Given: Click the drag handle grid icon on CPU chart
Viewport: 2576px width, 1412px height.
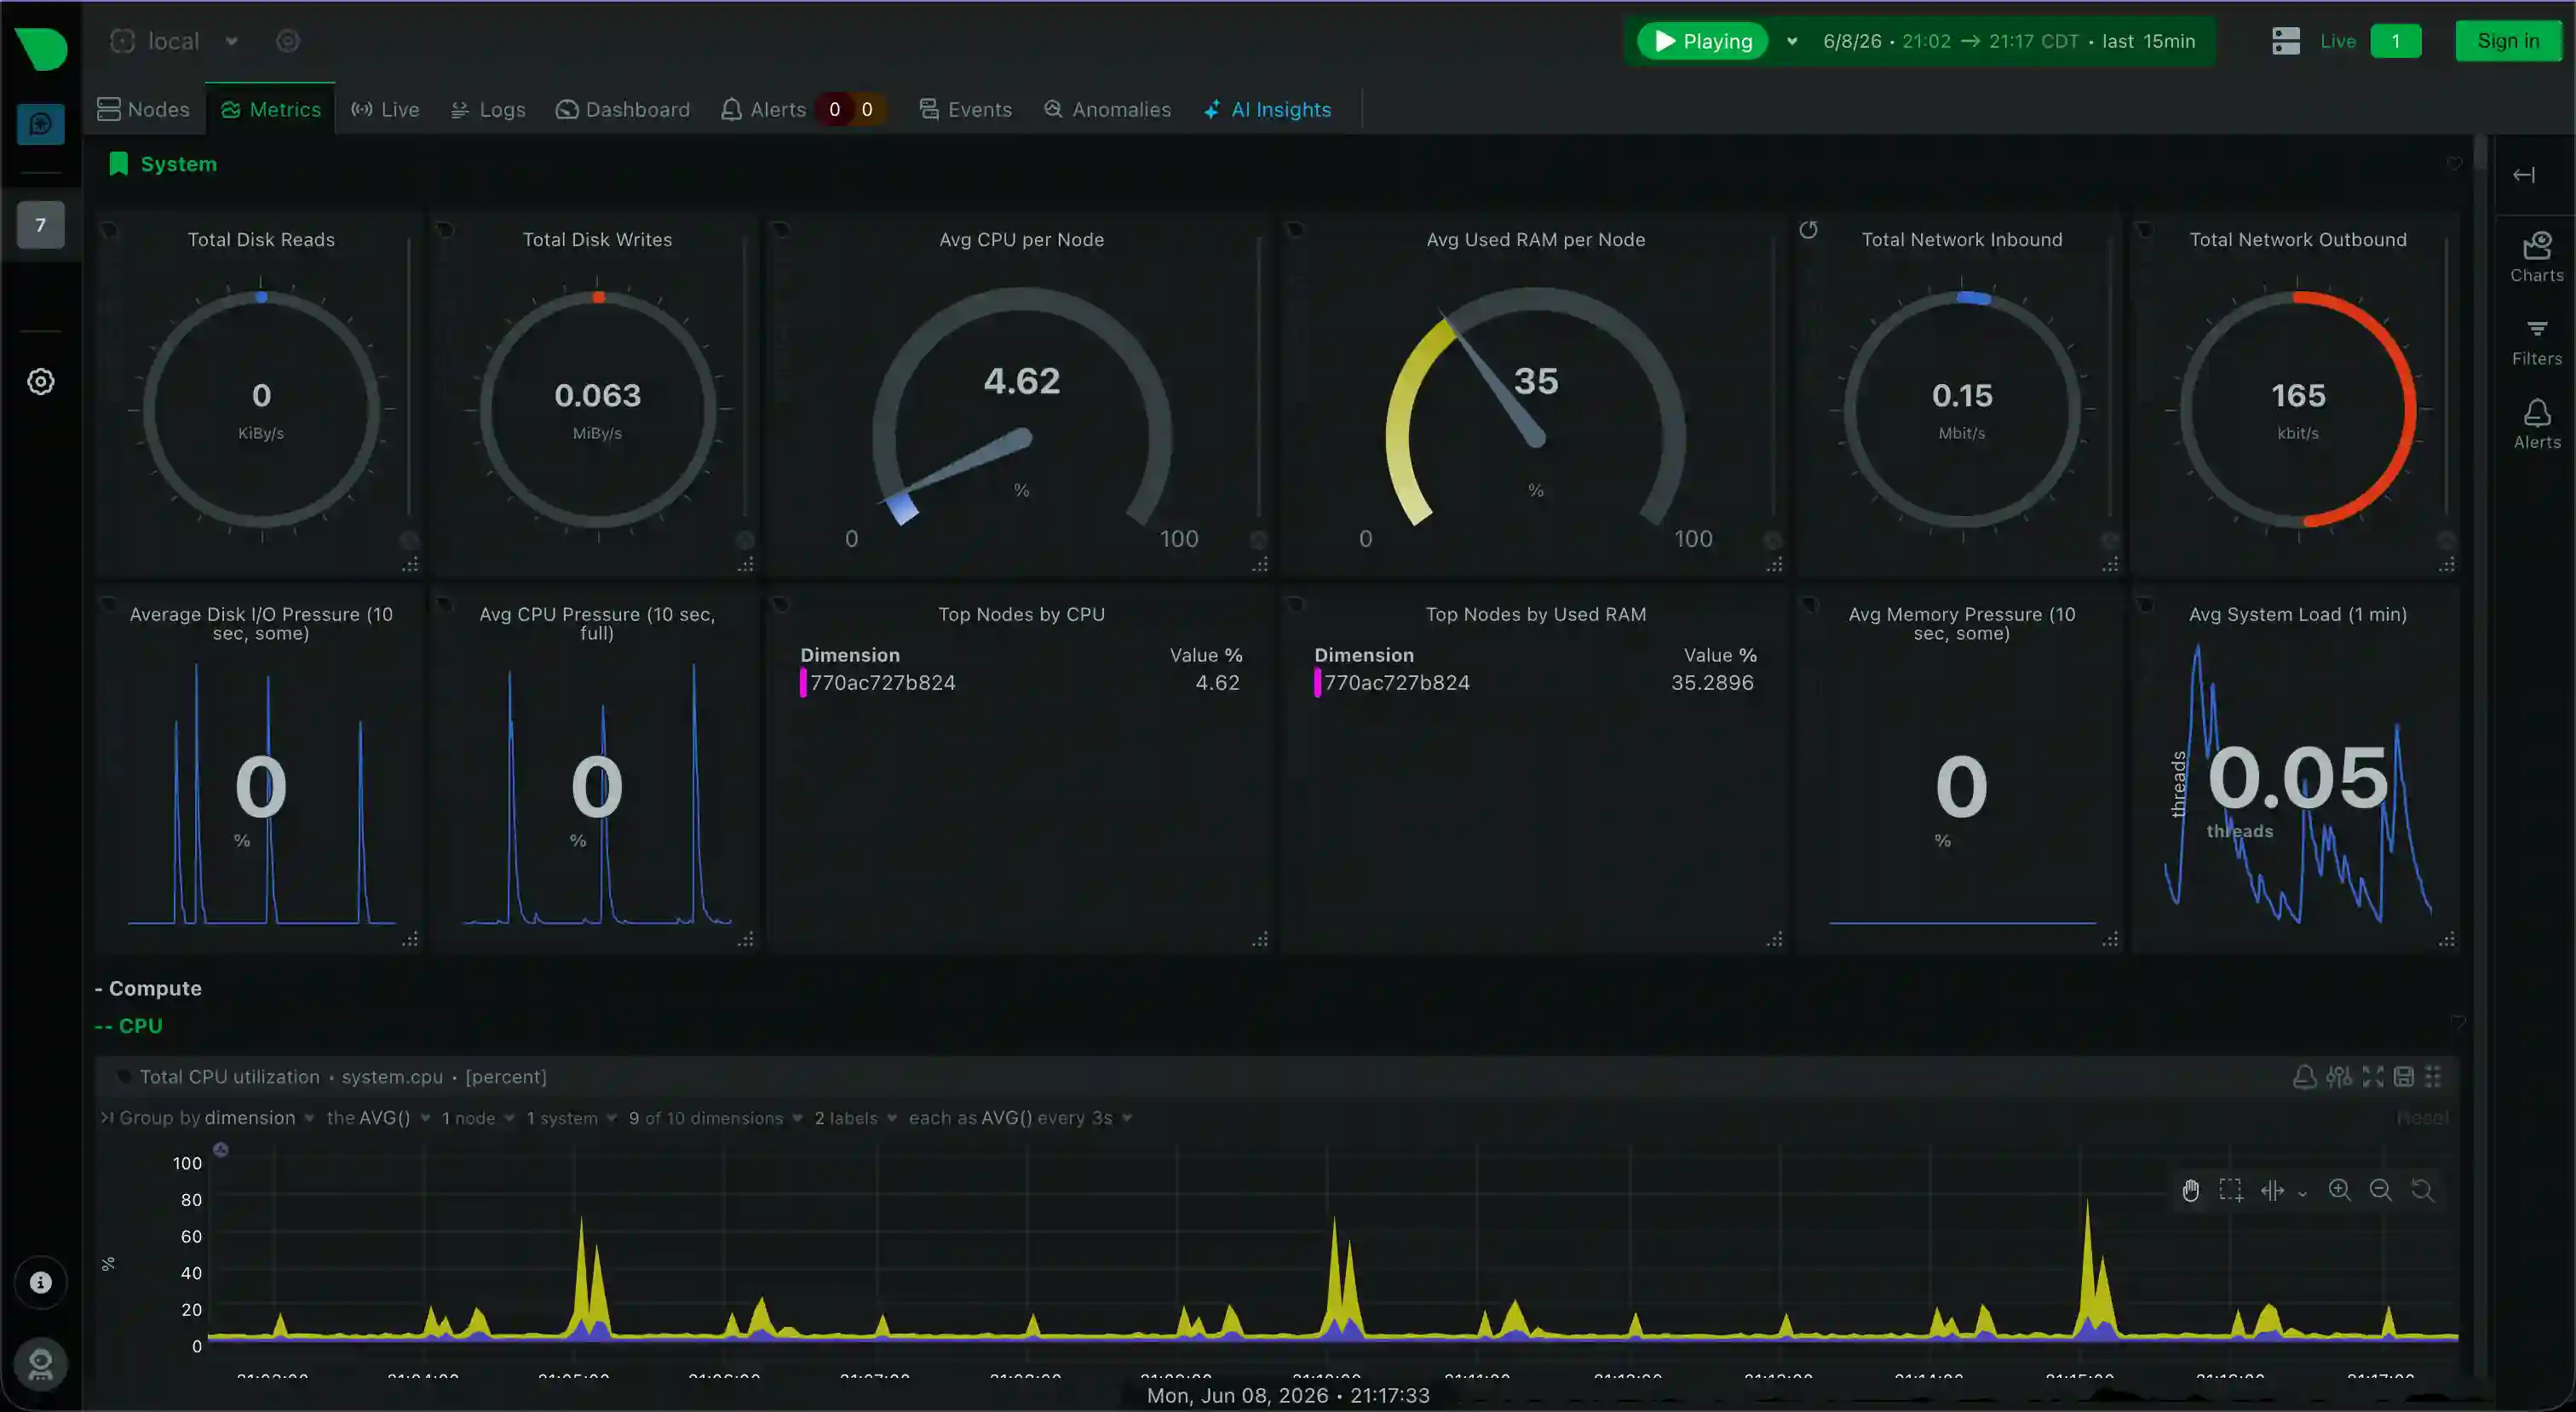Looking at the screenshot, I should coord(2433,1077).
